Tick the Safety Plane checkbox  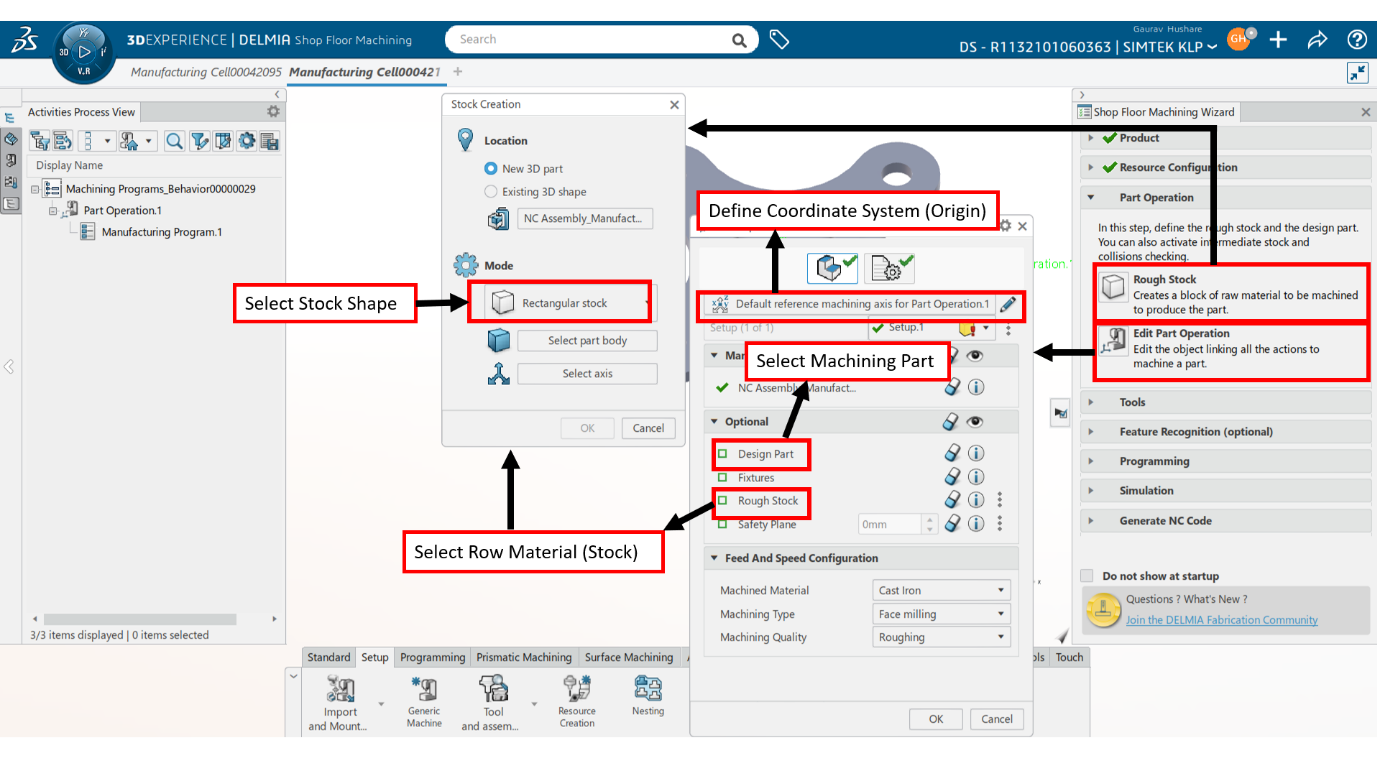pyautogui.click(x=723, y=524)
